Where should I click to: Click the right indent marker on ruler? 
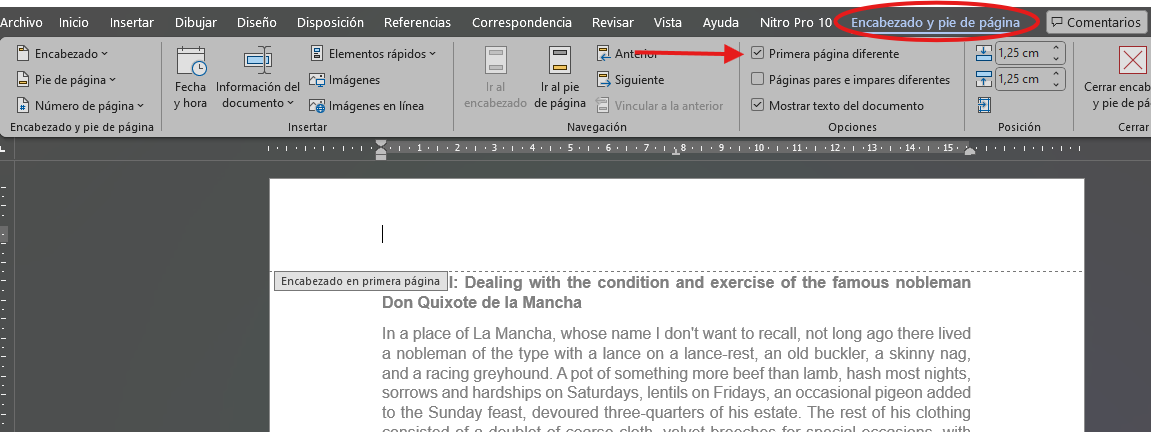pos(970,152)
